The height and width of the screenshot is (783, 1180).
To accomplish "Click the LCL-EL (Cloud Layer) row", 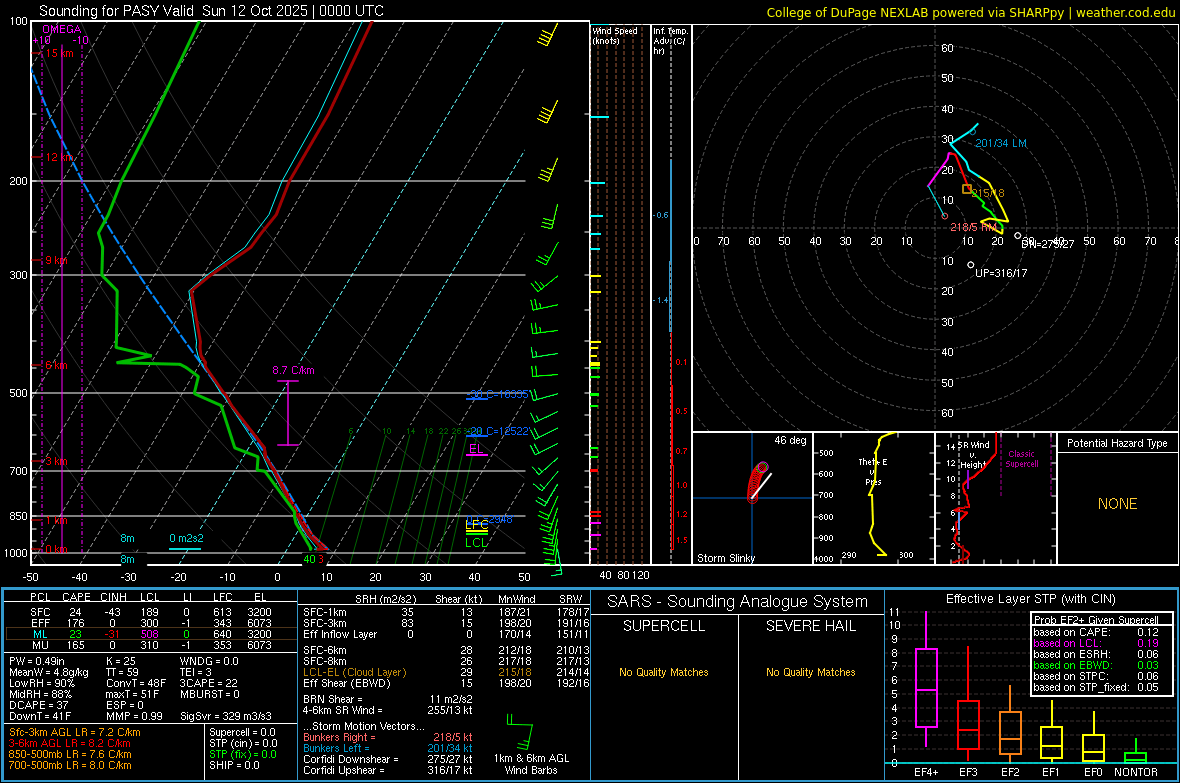I will 446,672.
